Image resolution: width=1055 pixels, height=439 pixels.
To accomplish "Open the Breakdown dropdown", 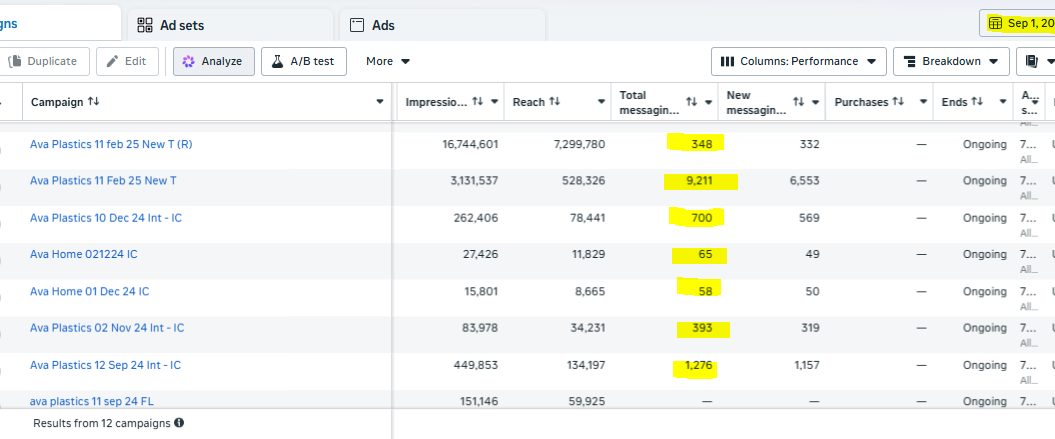I will coord(951,61).
